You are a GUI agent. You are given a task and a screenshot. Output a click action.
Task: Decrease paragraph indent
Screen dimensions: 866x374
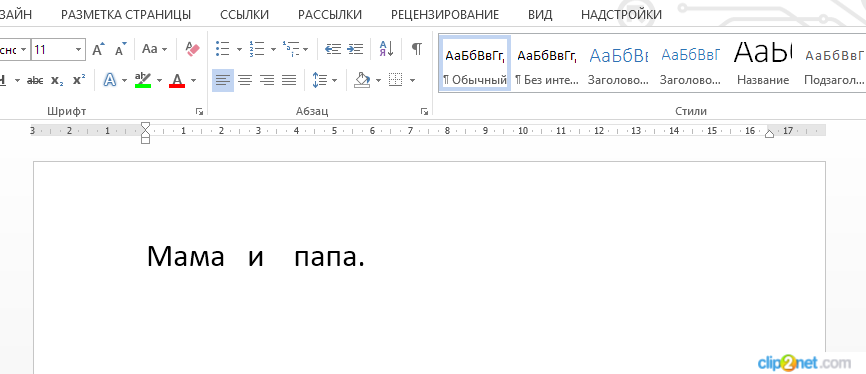333,49
